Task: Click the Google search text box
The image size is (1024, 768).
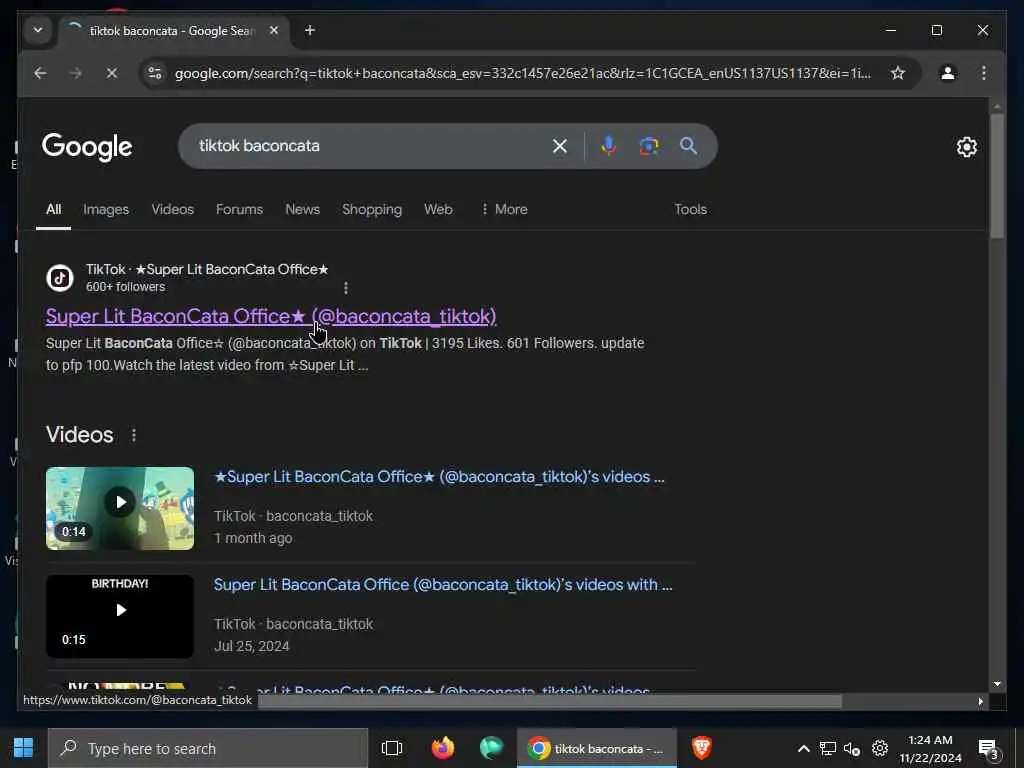Action: tap(369, 146)
